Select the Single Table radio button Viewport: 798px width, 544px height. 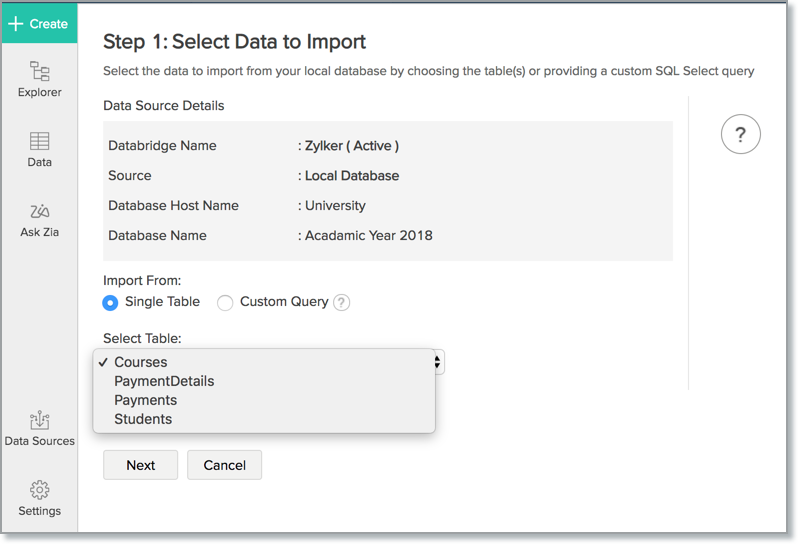[x=110, y=302]
